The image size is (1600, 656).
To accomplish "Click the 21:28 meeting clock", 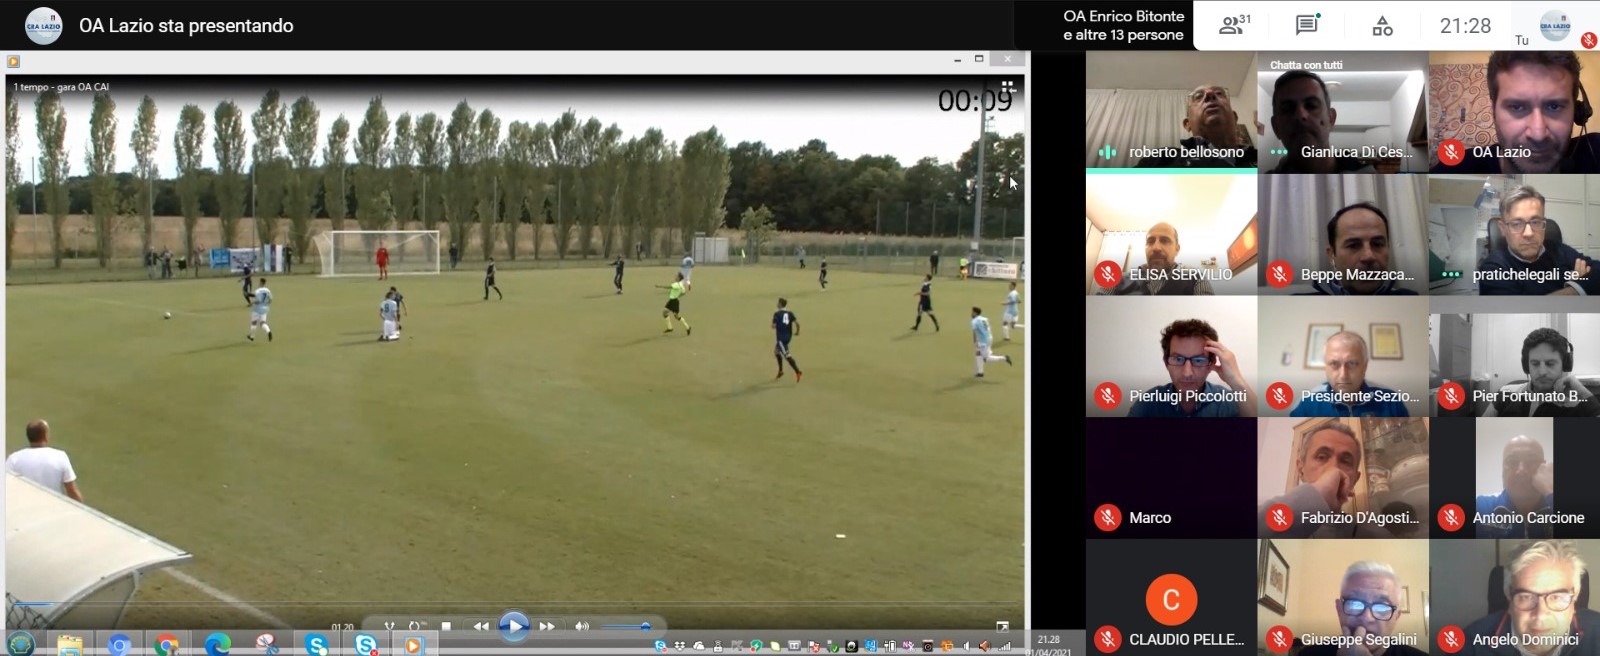I will (1465, 26).
